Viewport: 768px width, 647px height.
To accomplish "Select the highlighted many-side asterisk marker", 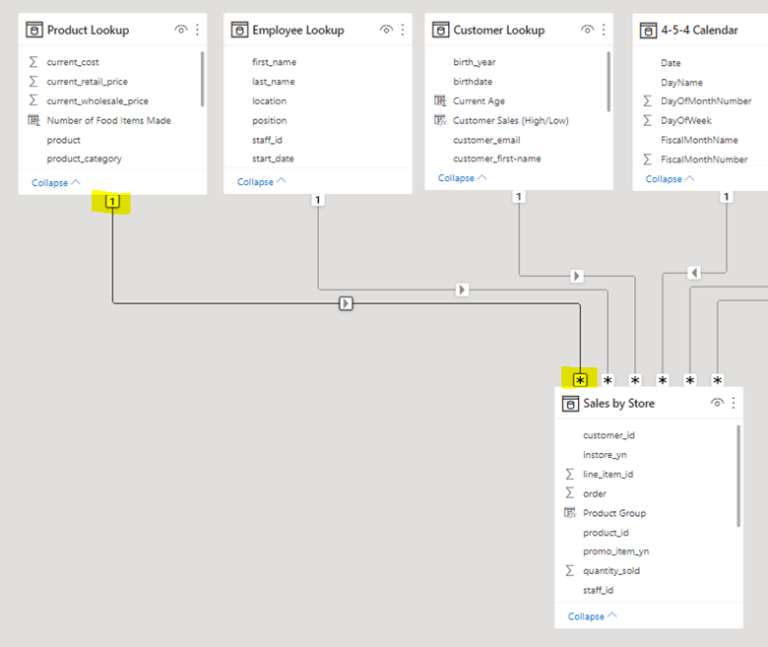I will click(x=580, y=380).
